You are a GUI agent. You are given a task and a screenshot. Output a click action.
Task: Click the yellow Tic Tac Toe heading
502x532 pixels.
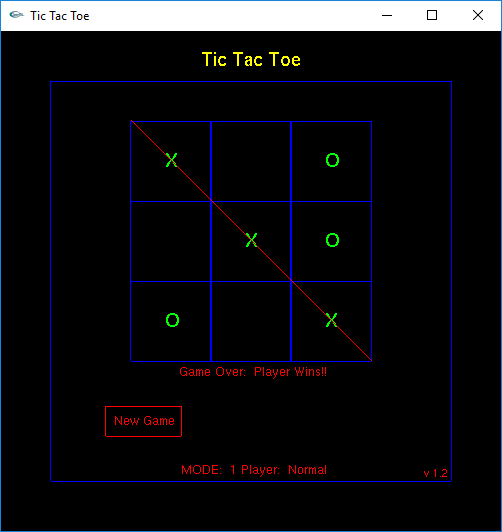251,60
